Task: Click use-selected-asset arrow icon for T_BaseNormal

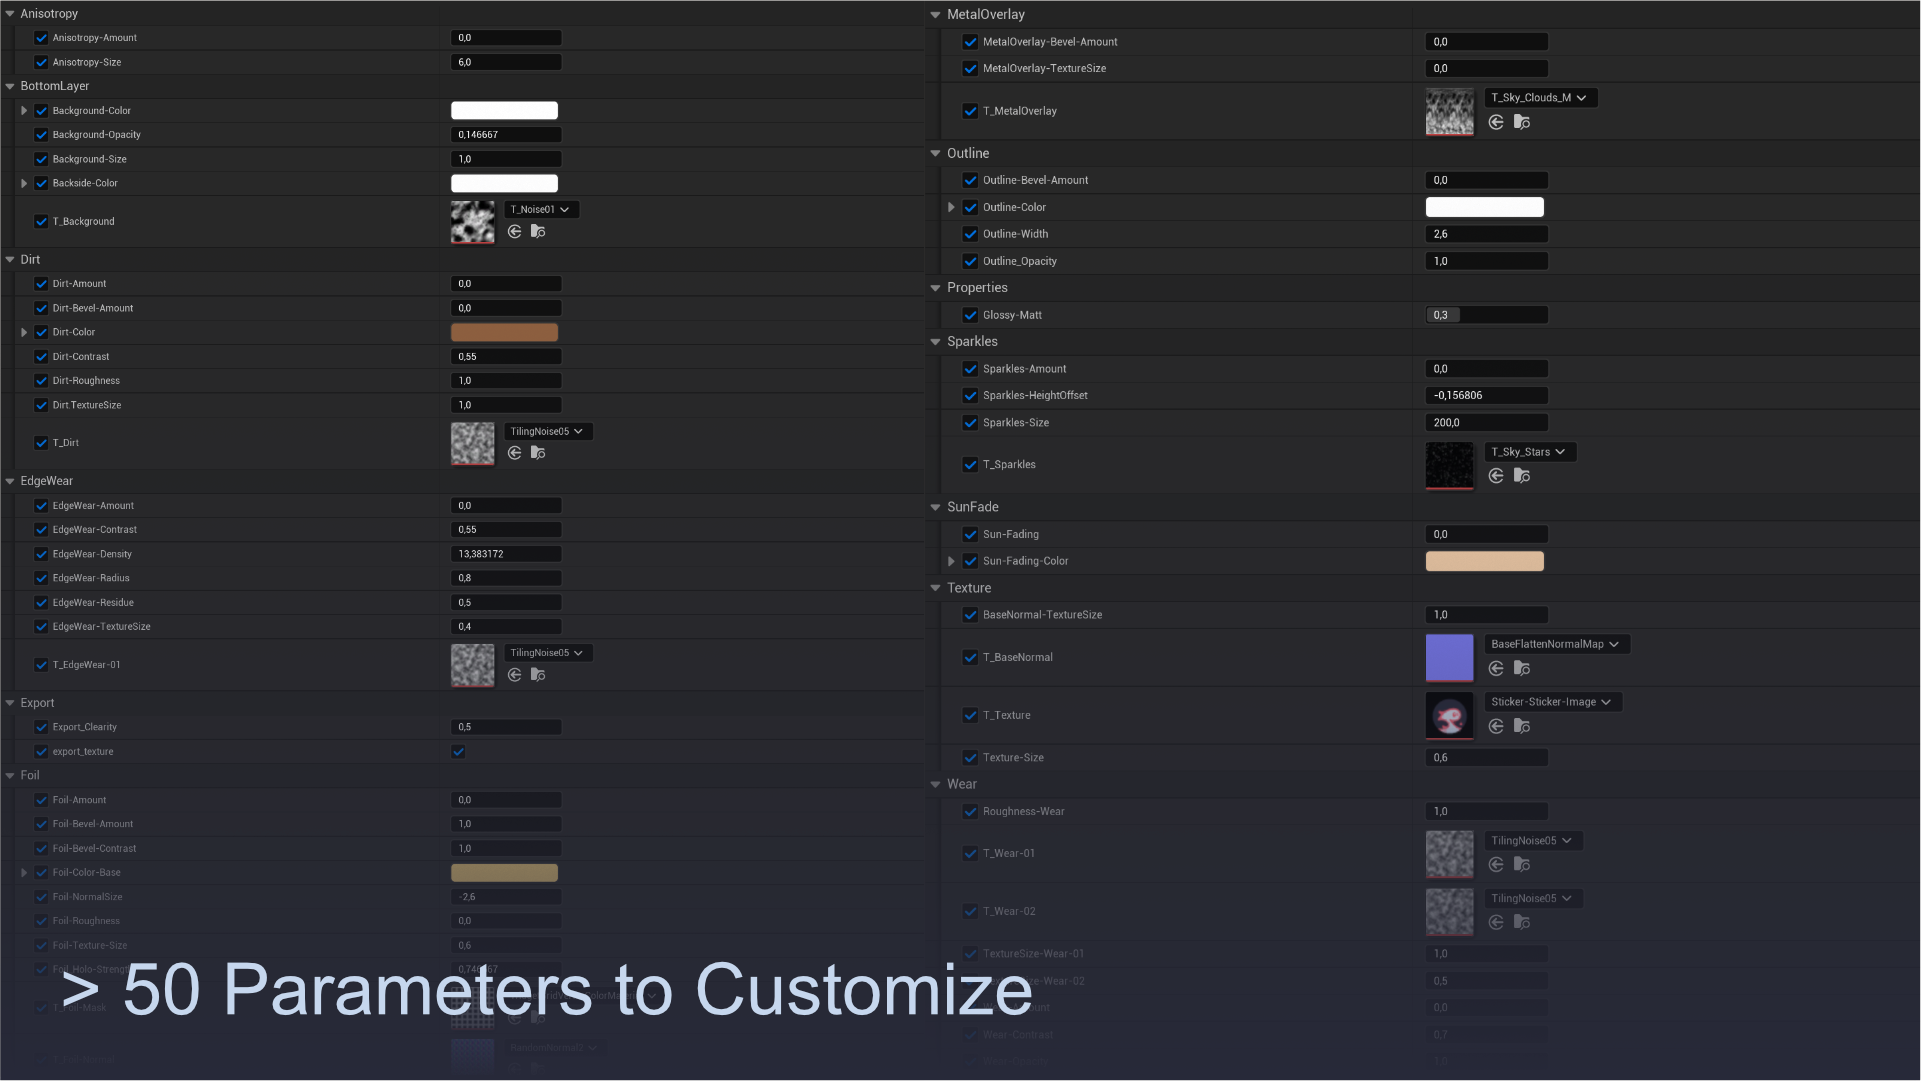Action: click(x=1496, y=669)
